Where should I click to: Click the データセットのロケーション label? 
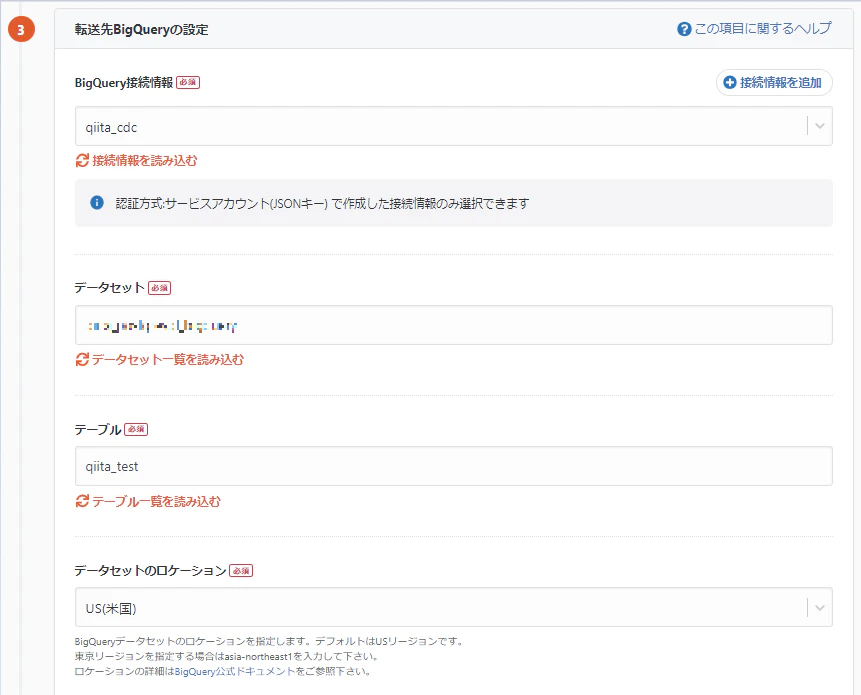[x=150, y=571]
